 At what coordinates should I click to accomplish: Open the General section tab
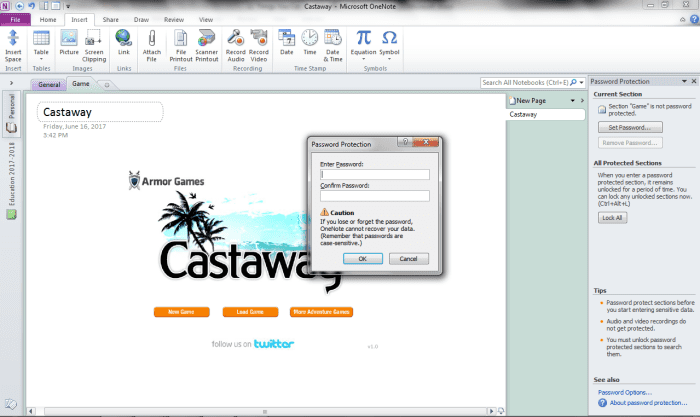(49, 85)
